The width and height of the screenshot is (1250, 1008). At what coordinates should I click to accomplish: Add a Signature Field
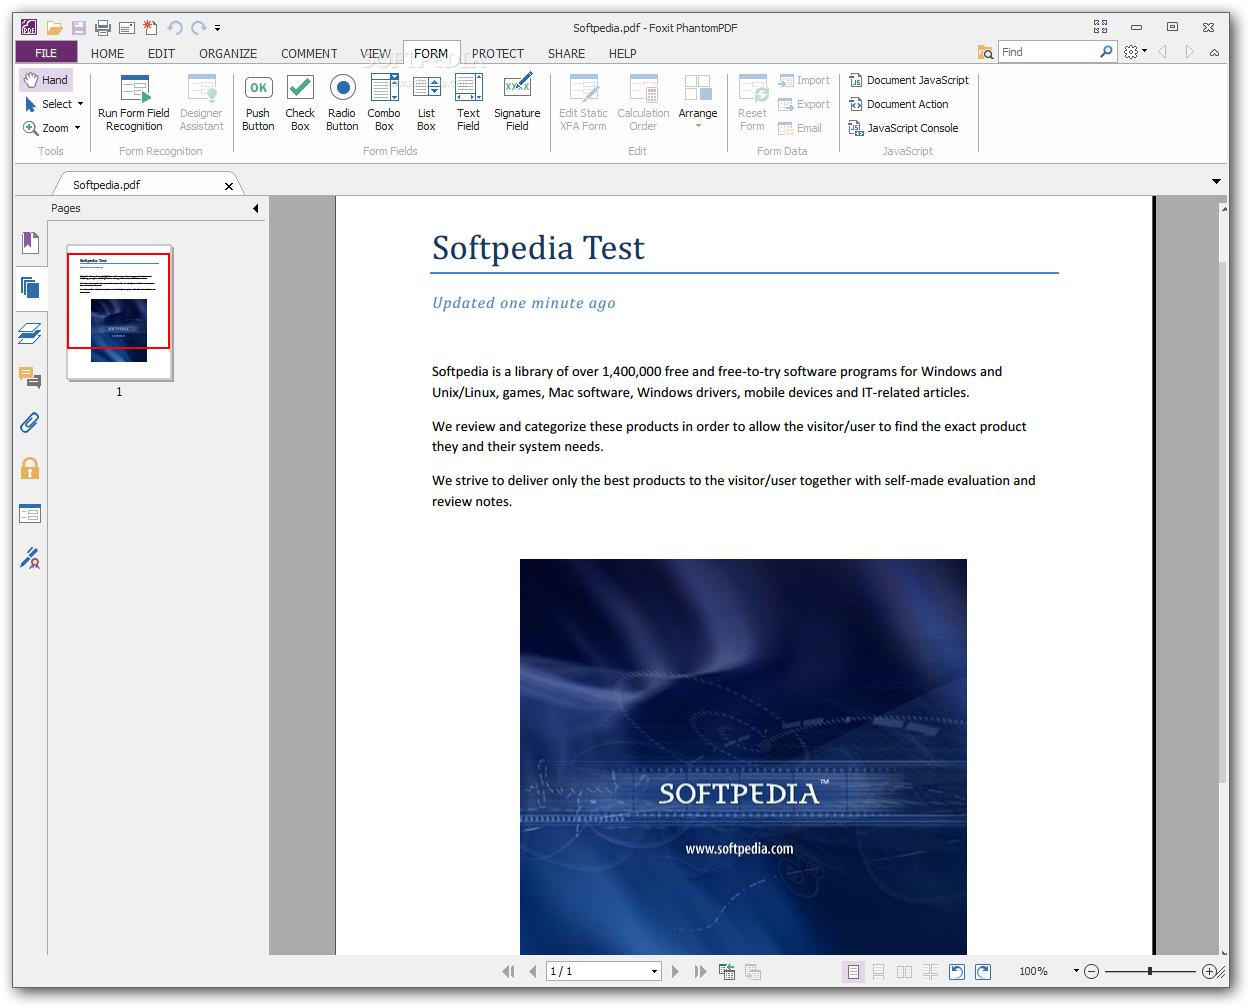(x=517, y=103)
